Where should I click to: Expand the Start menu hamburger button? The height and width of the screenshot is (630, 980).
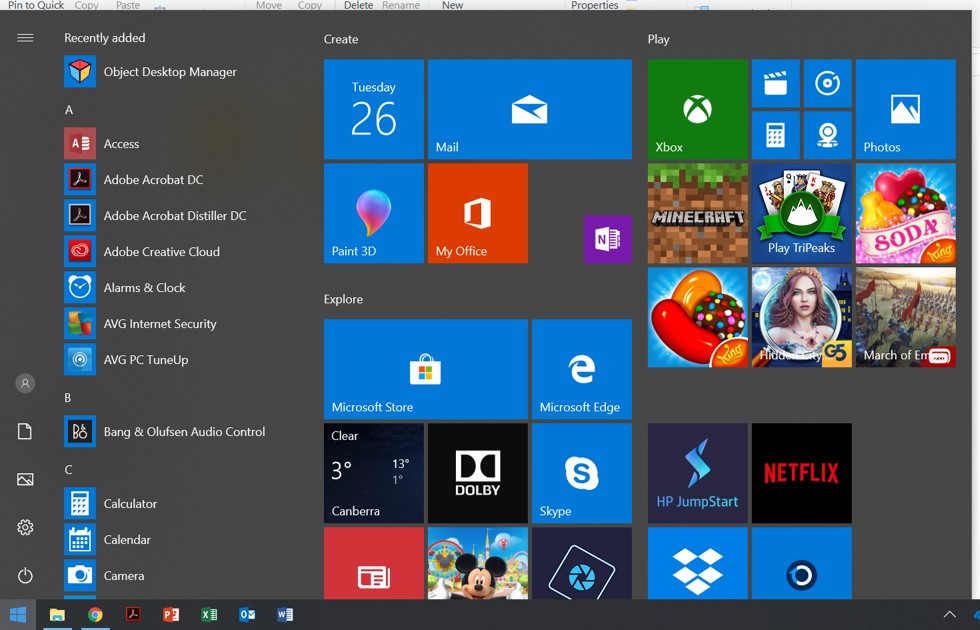pyautogui.click(x=25, y=38)
